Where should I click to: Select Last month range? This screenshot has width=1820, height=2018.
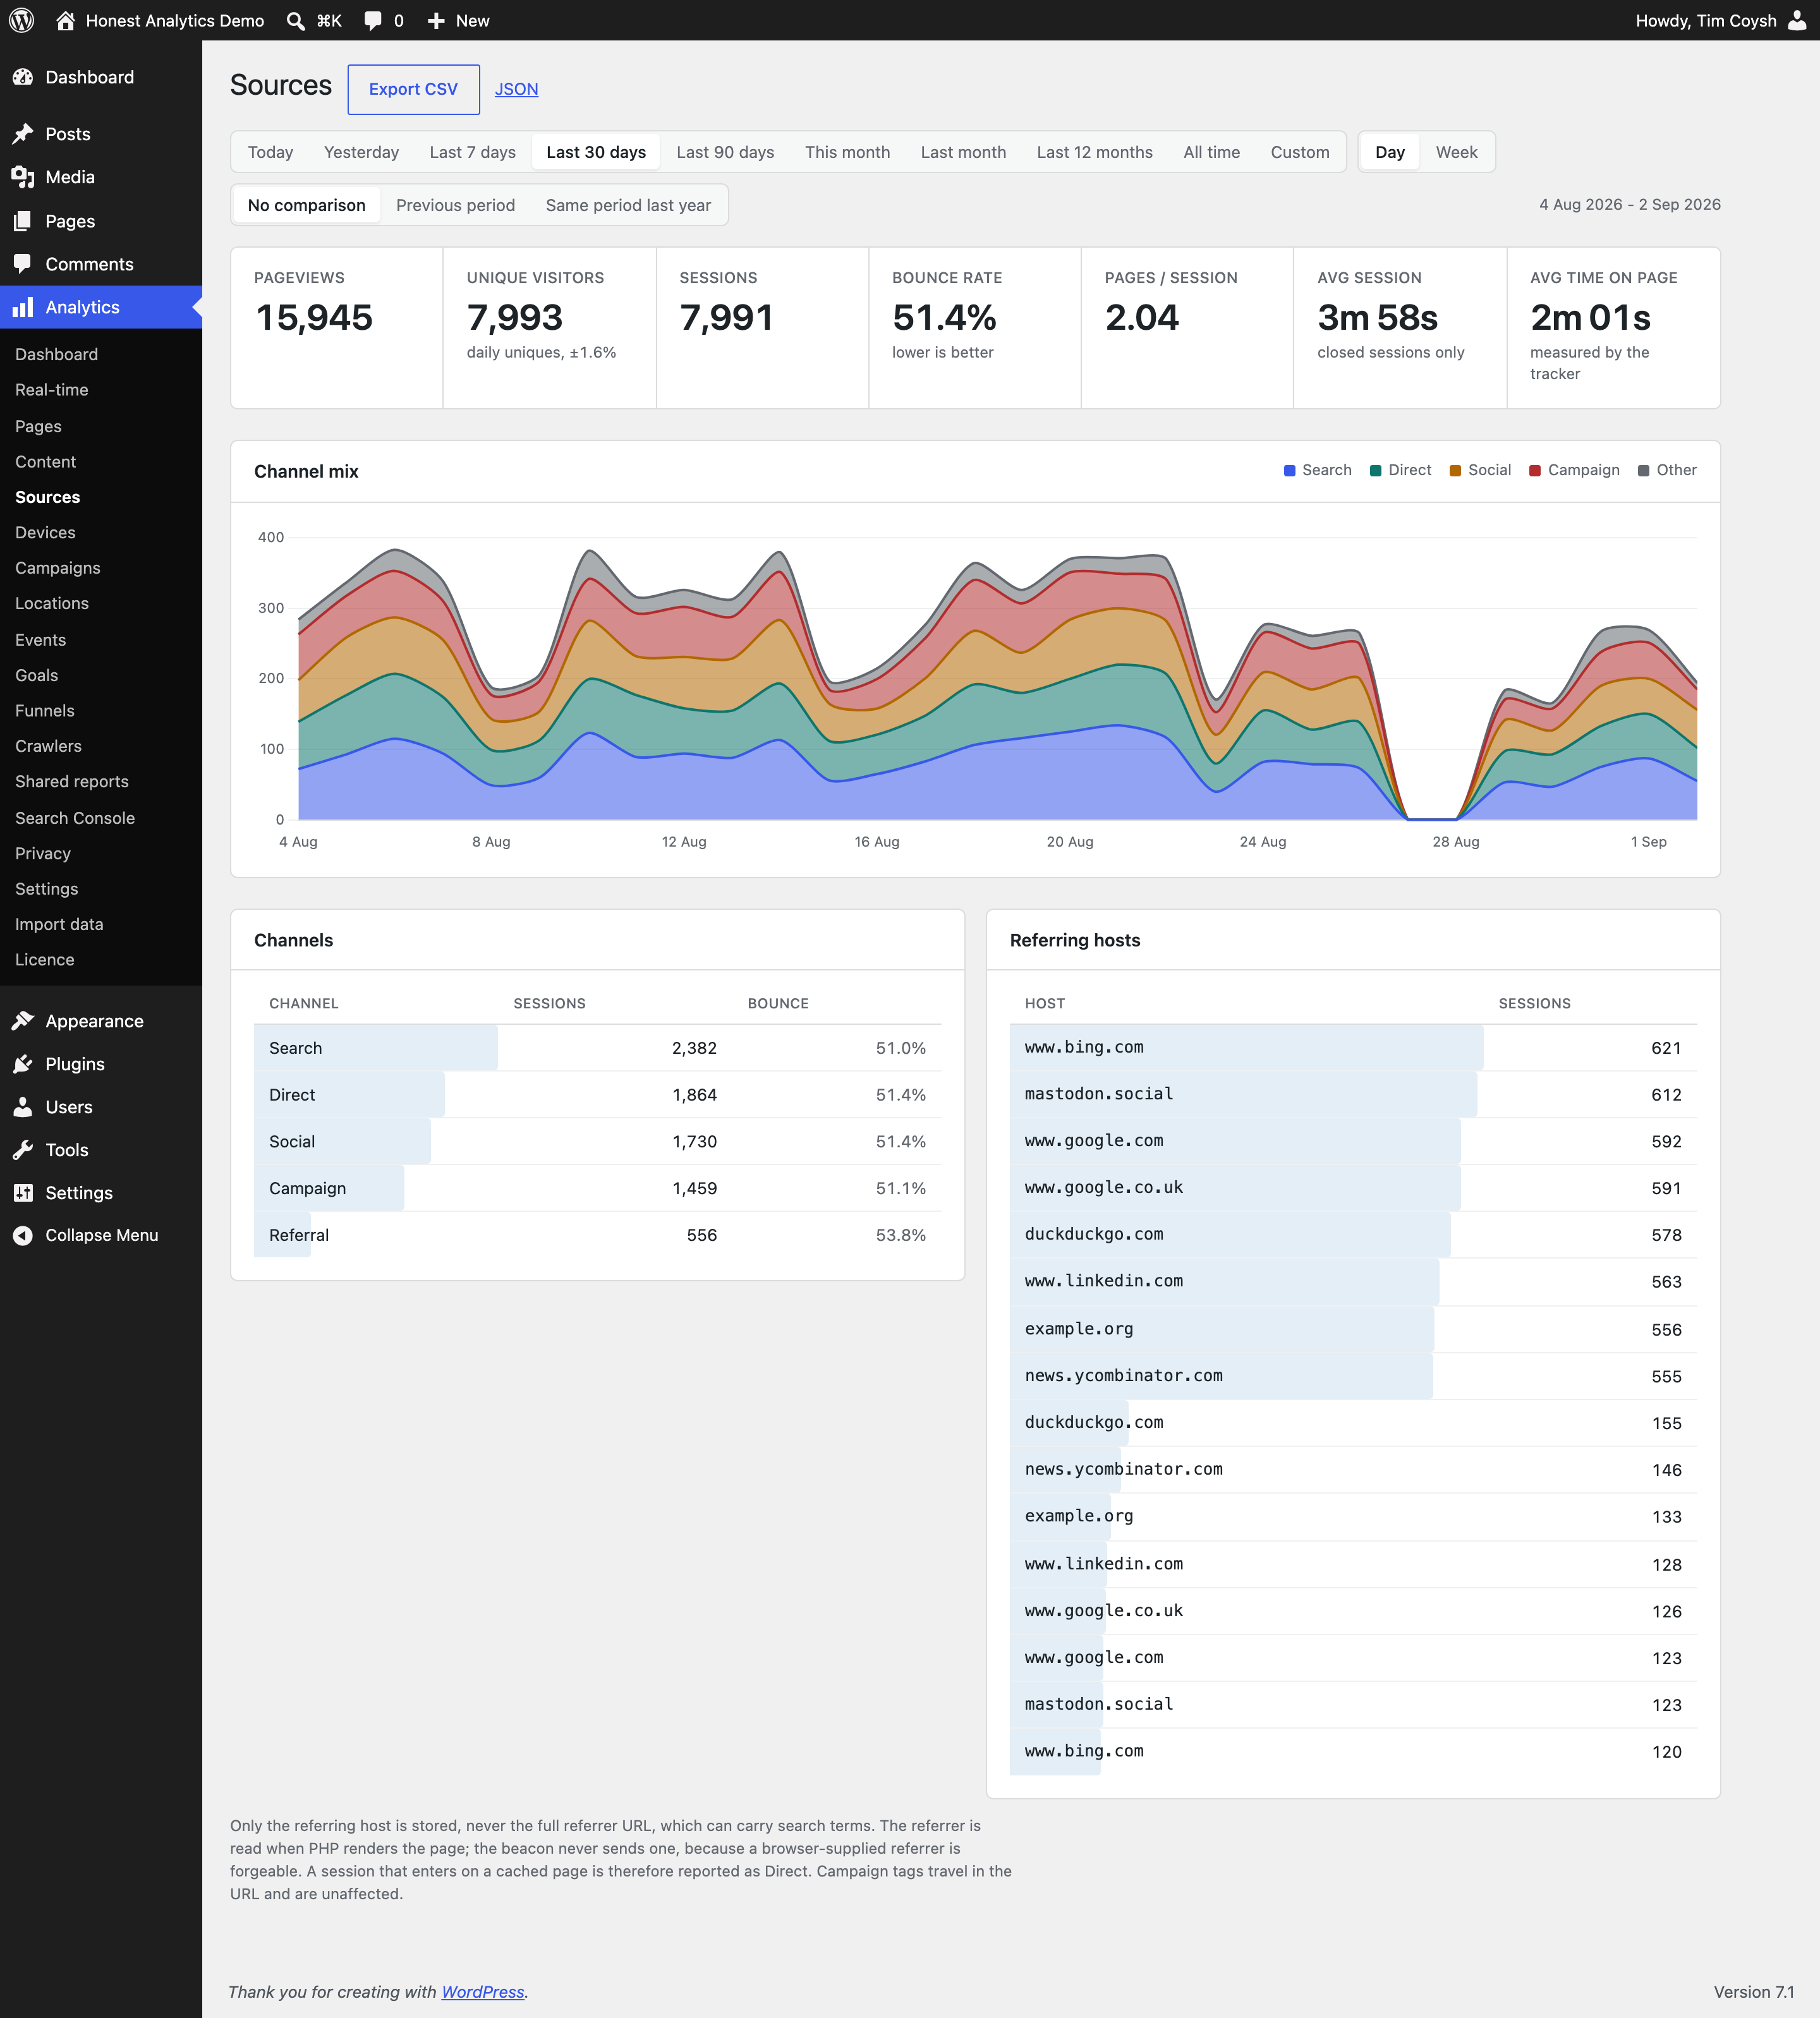pos(963,152)
